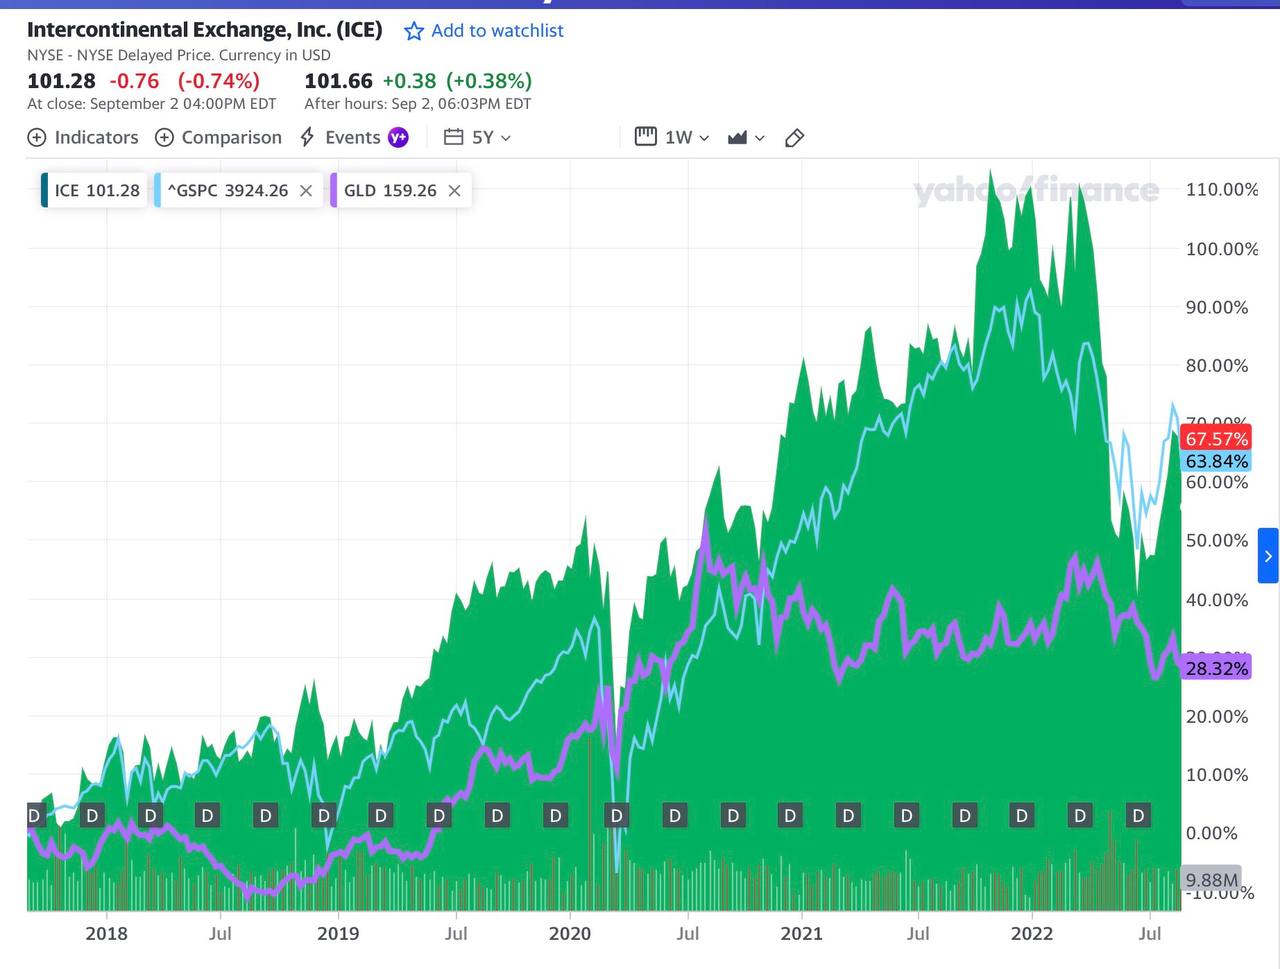Open the last dividend D marker on the chart
This screenshot has width=1280, height=969.
(1138, 816)
